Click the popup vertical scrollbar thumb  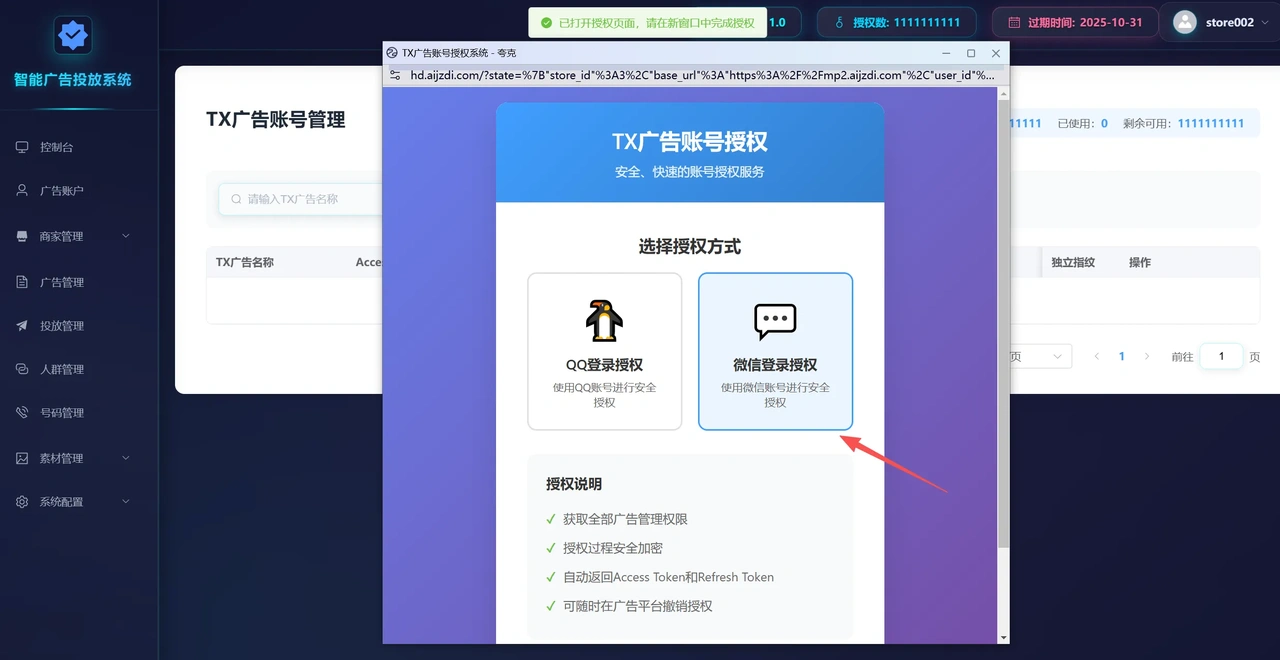tap(1004, 323)
